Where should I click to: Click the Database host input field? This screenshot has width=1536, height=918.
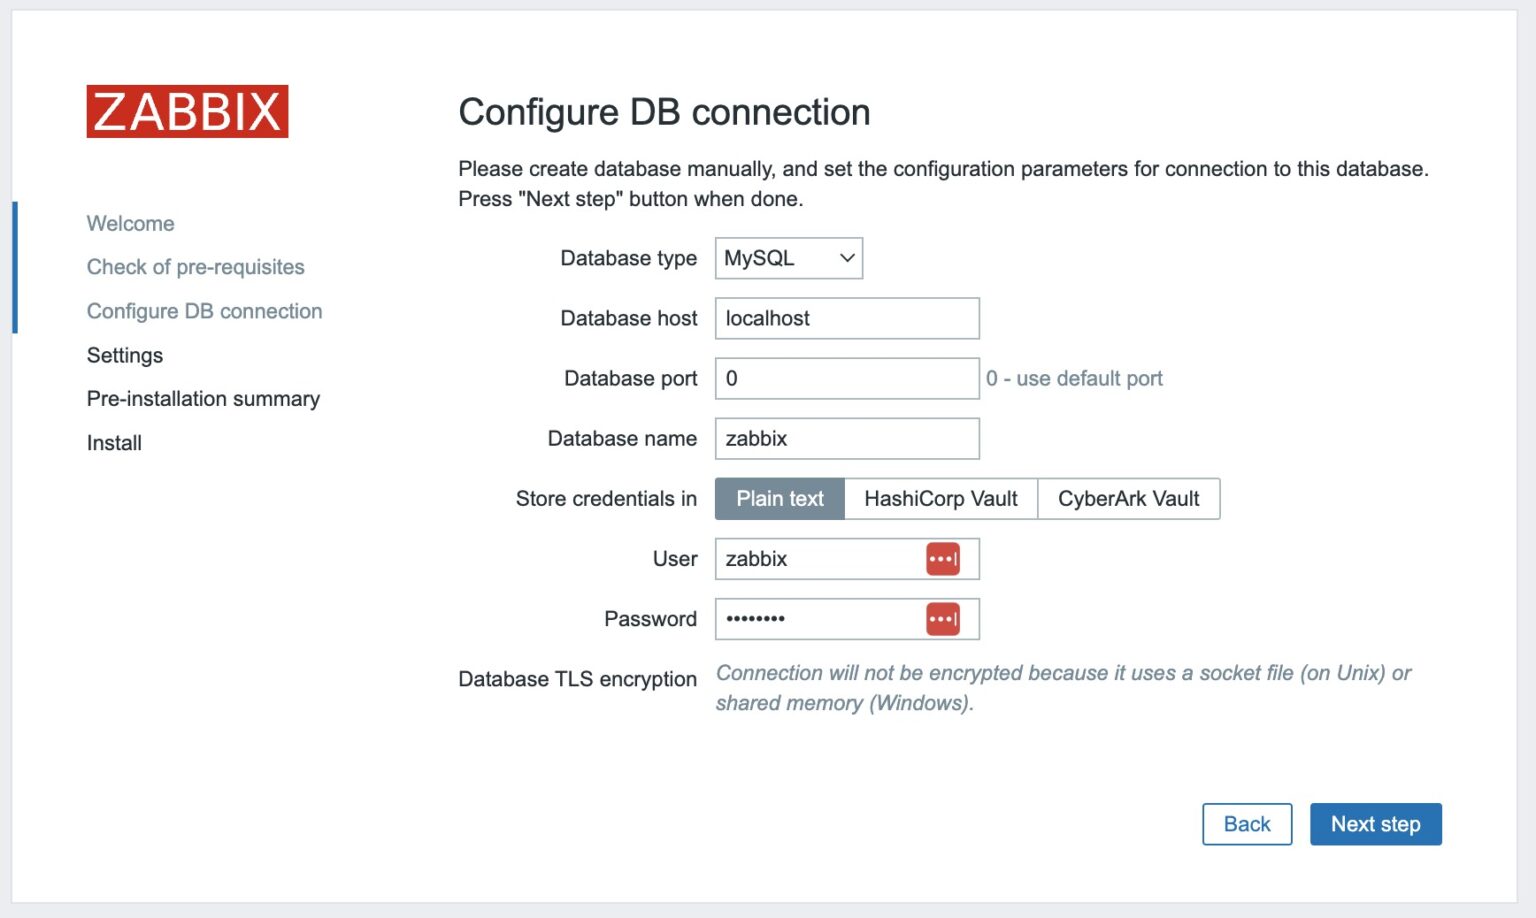point(846,318)
